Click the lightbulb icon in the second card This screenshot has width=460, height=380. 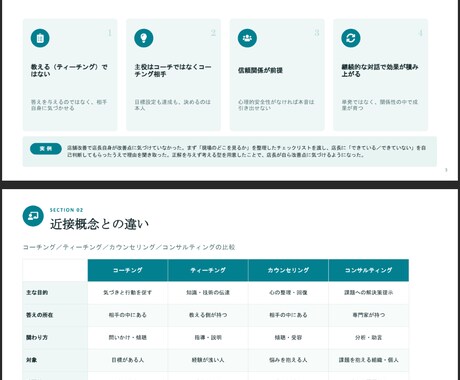click(x=144, y=38)
